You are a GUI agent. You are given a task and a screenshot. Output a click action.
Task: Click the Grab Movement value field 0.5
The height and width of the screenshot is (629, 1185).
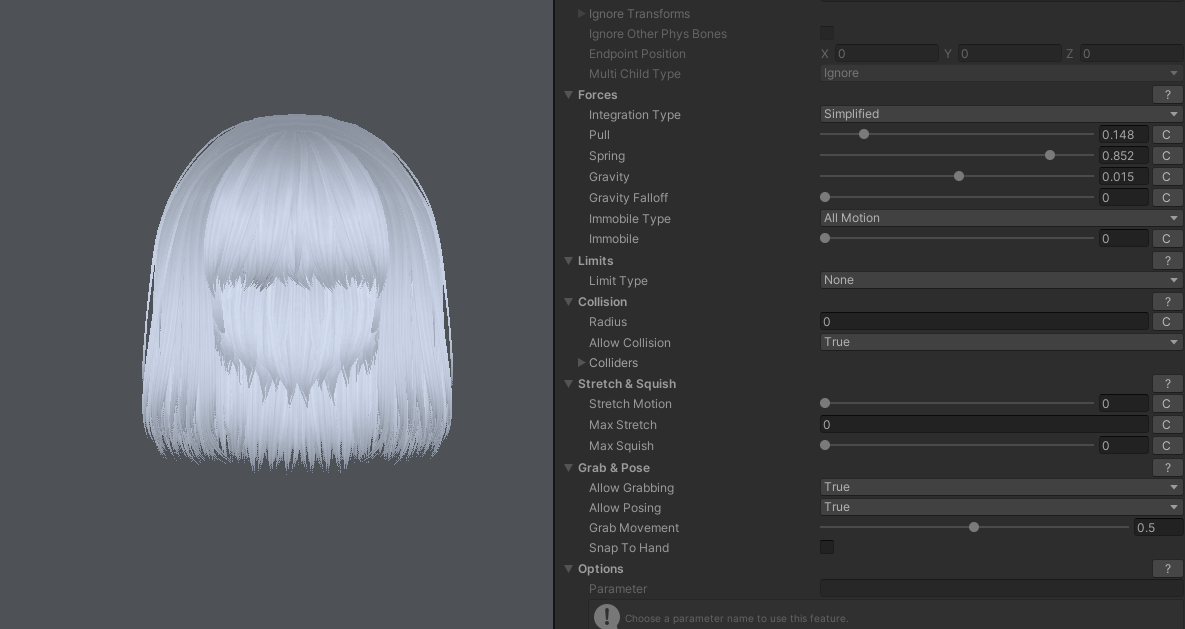pos(1159,528)
